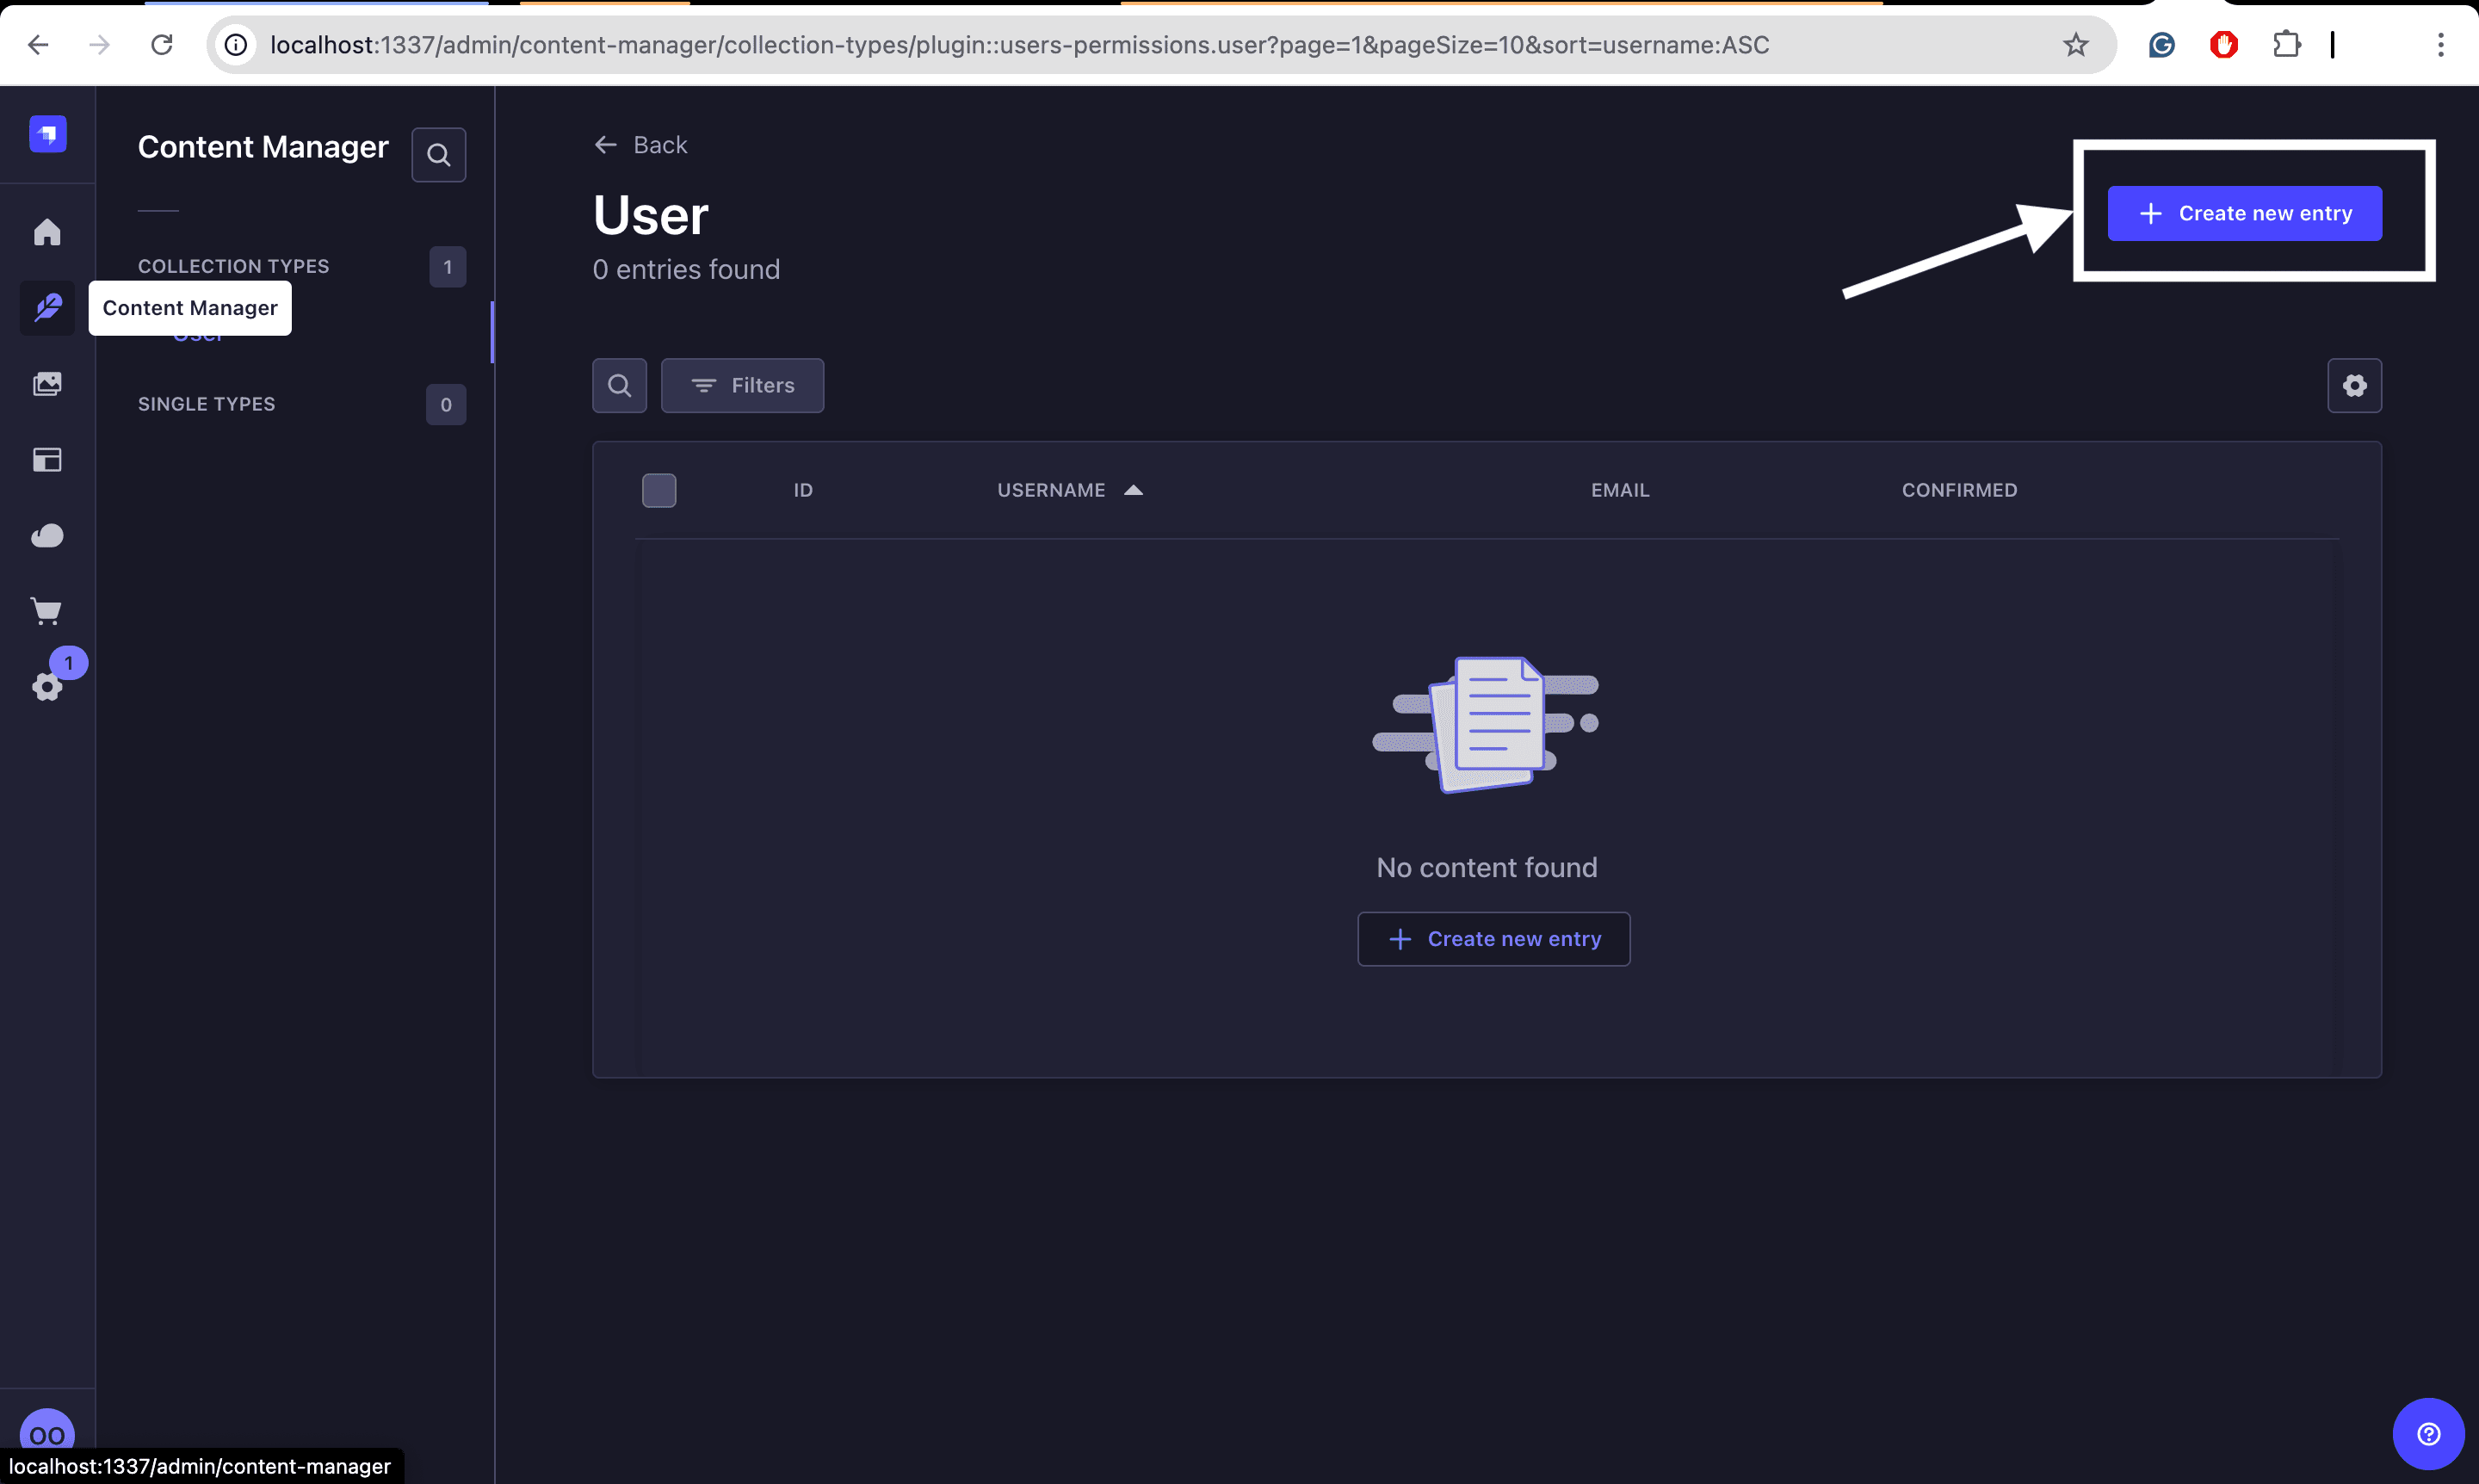Bookmark this page with the star
Screen dimensions: 2479x1484
(2076, 44)
